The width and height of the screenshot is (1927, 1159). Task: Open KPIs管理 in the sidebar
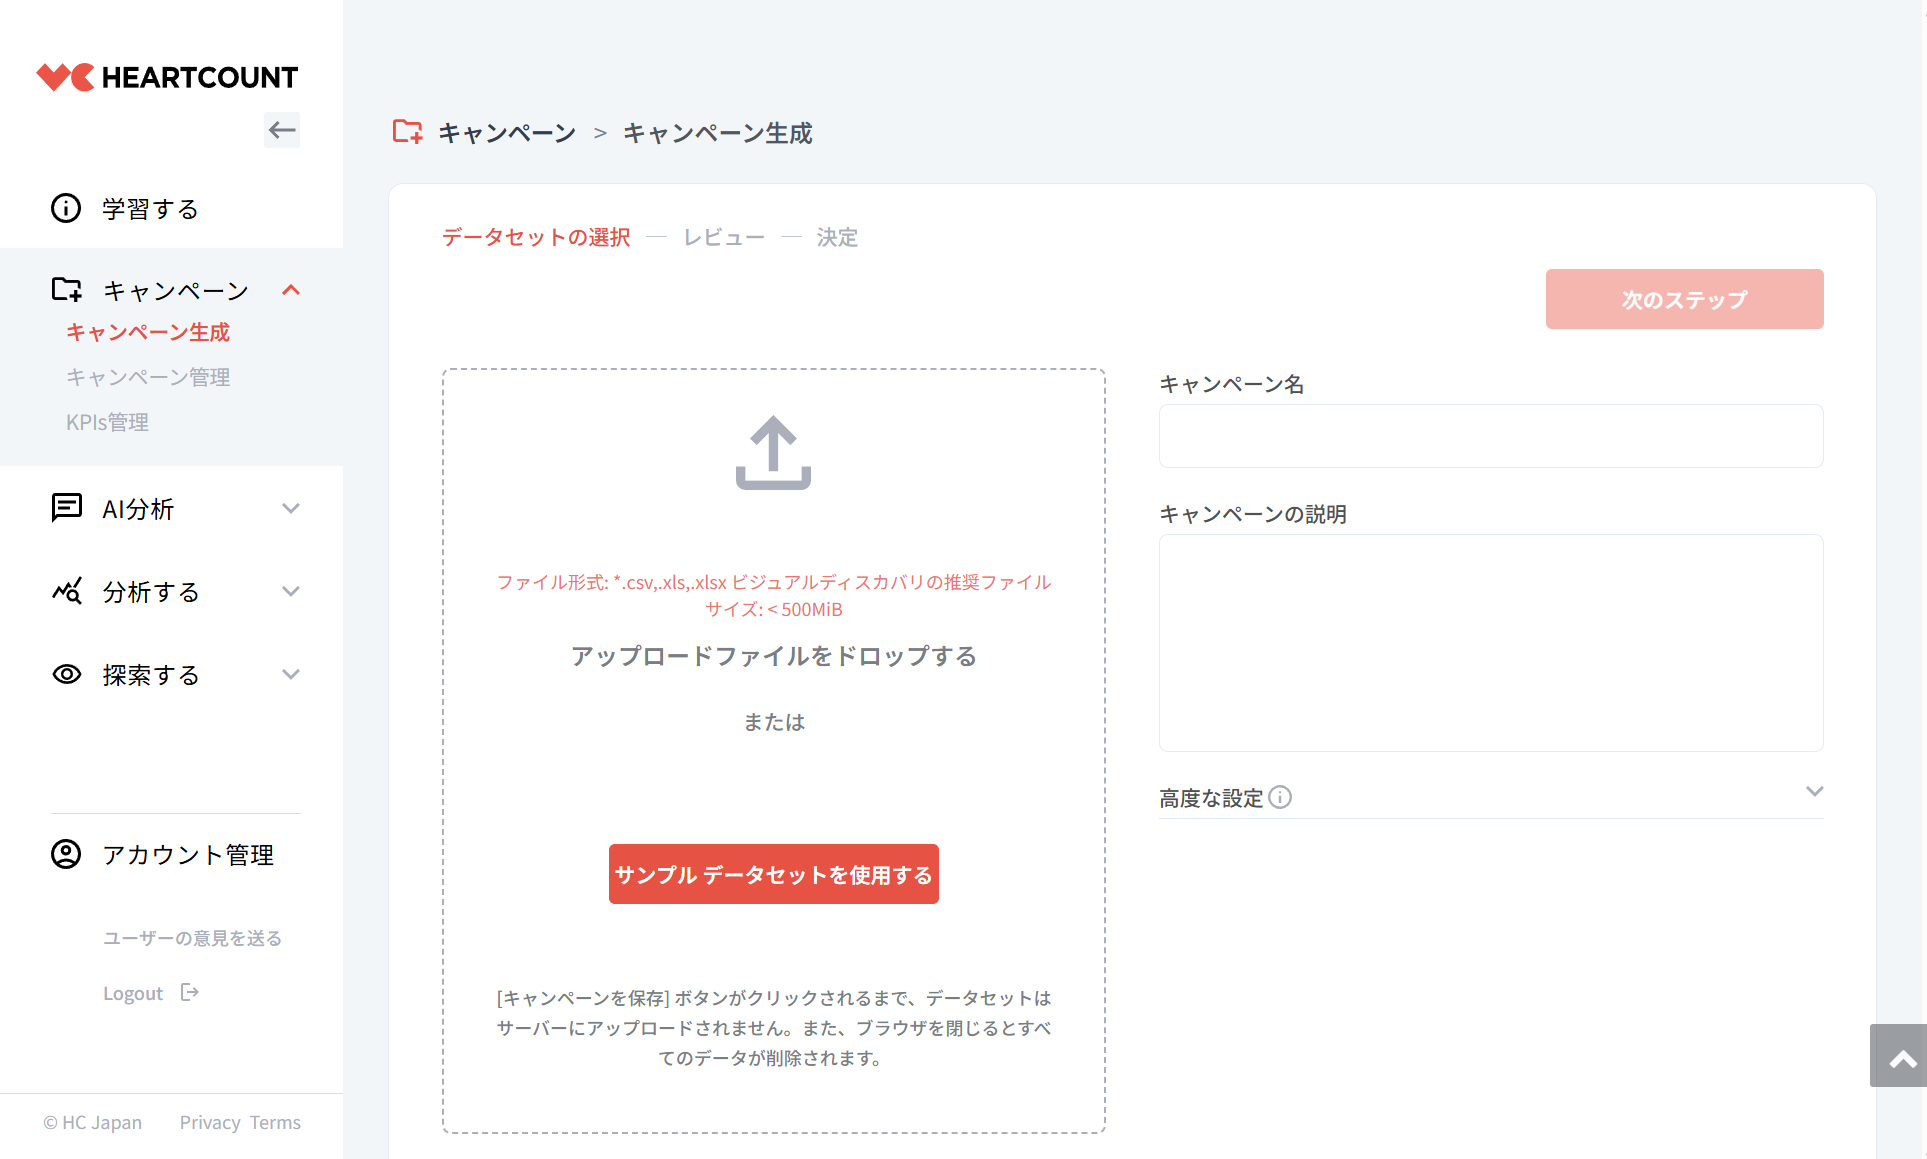click(107, 422)
